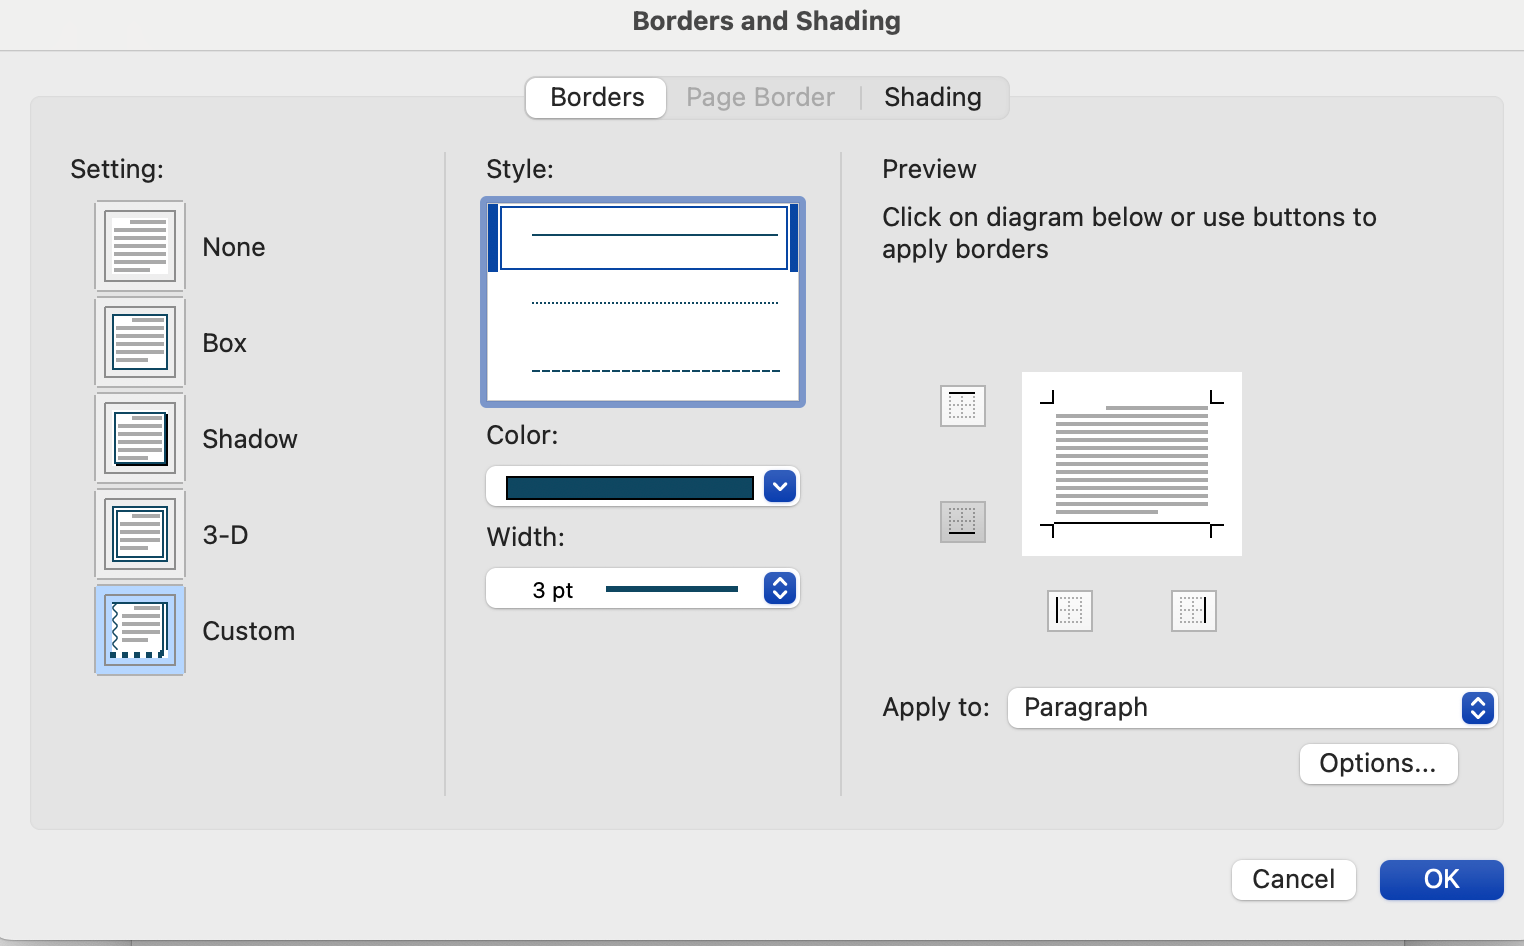Image resolution: width=1524 pixels, height=946 pixels.
Task: Choose the Custom border setting icon
Action: coord(140,630)
